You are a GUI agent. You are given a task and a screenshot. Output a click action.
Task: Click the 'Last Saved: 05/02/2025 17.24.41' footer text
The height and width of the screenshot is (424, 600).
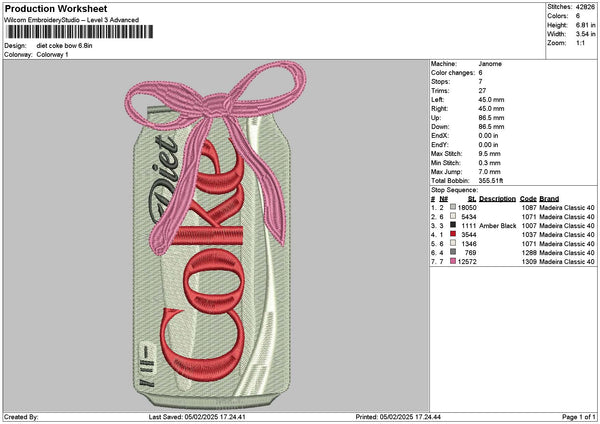[x=197, y=417]
